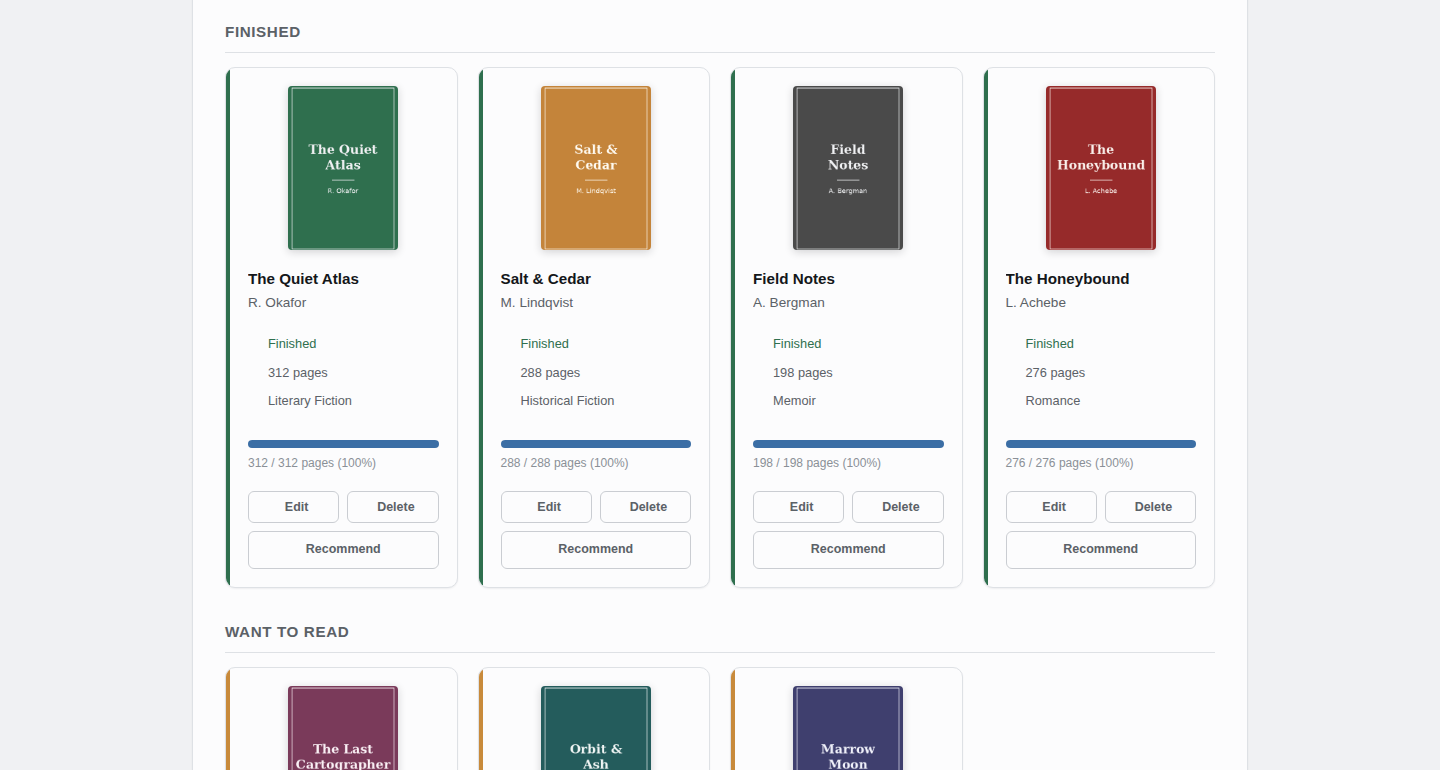Select the red Honeybound book cover
This screenshot has height=770, width=1440.
pyautogui.click(x=1101, y=168)
